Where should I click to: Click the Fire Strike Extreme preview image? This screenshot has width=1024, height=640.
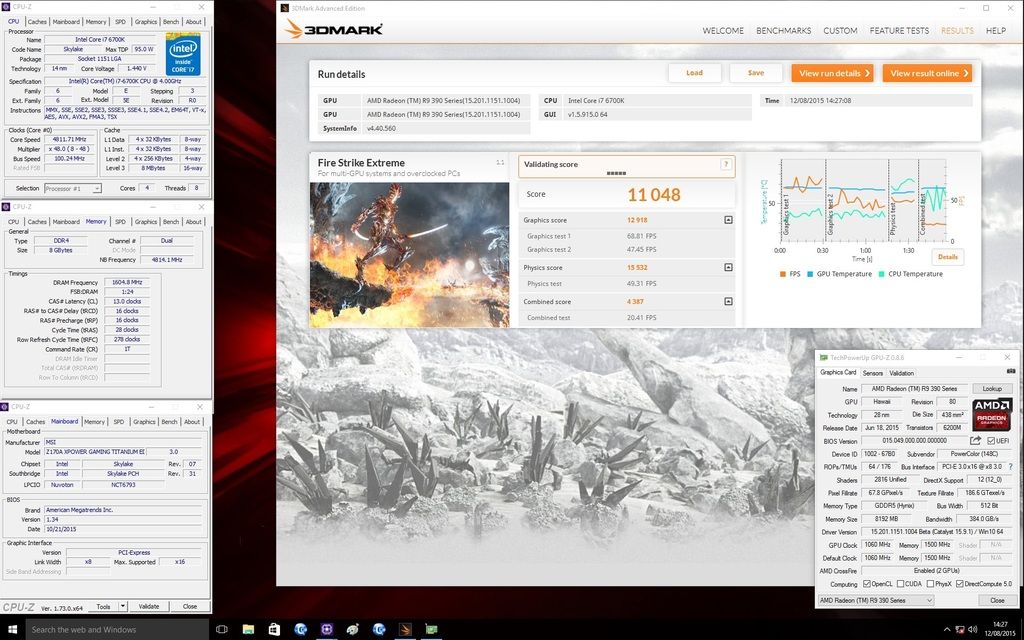pyautogui.click(x=409, y=255)
